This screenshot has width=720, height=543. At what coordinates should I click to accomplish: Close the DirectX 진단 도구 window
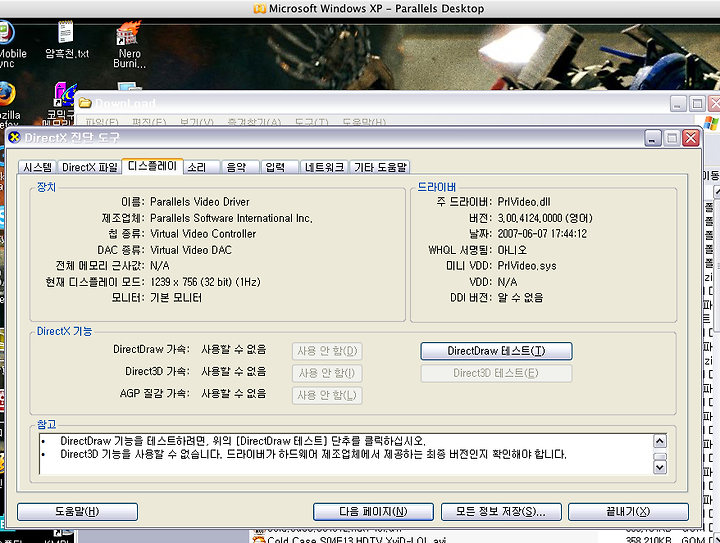coord(691,138)
